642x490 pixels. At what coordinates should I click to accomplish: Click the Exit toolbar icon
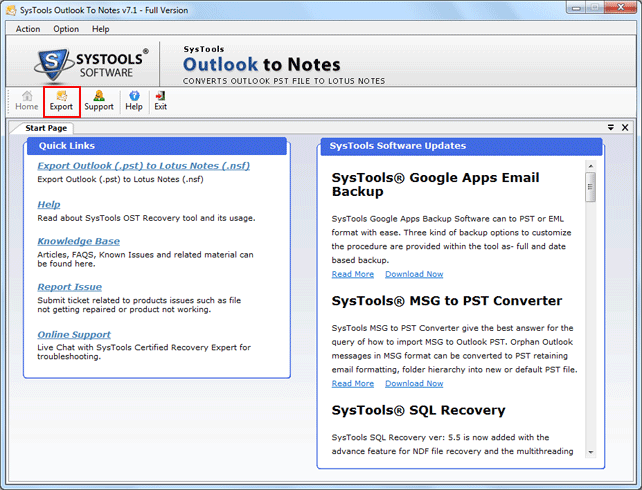click(160, 101)
